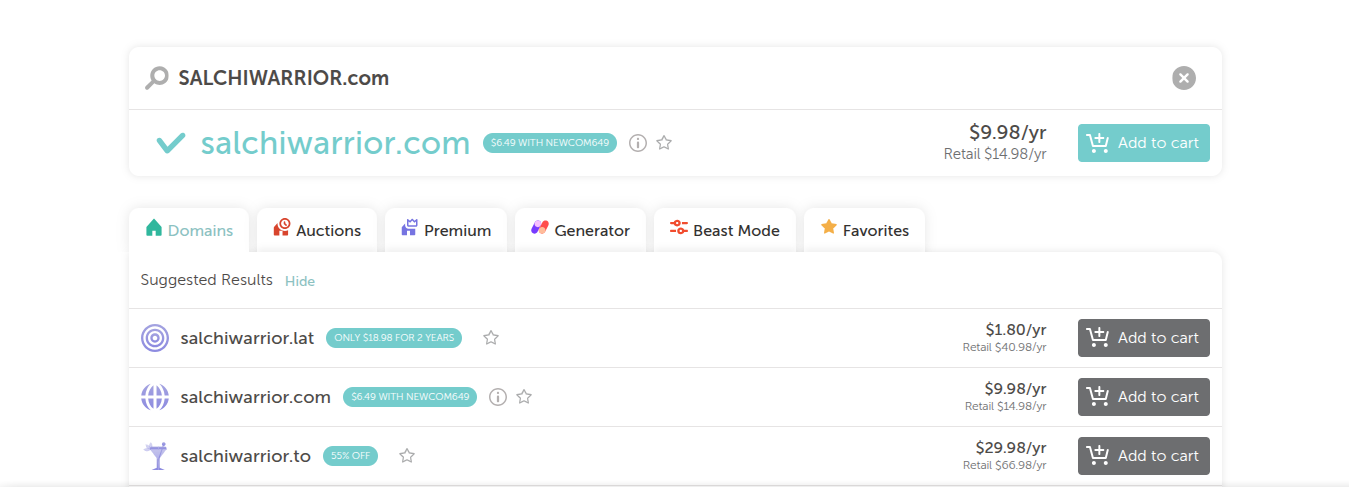Click the domain search input field
1349x487 pixels.
tap(660, 78)
